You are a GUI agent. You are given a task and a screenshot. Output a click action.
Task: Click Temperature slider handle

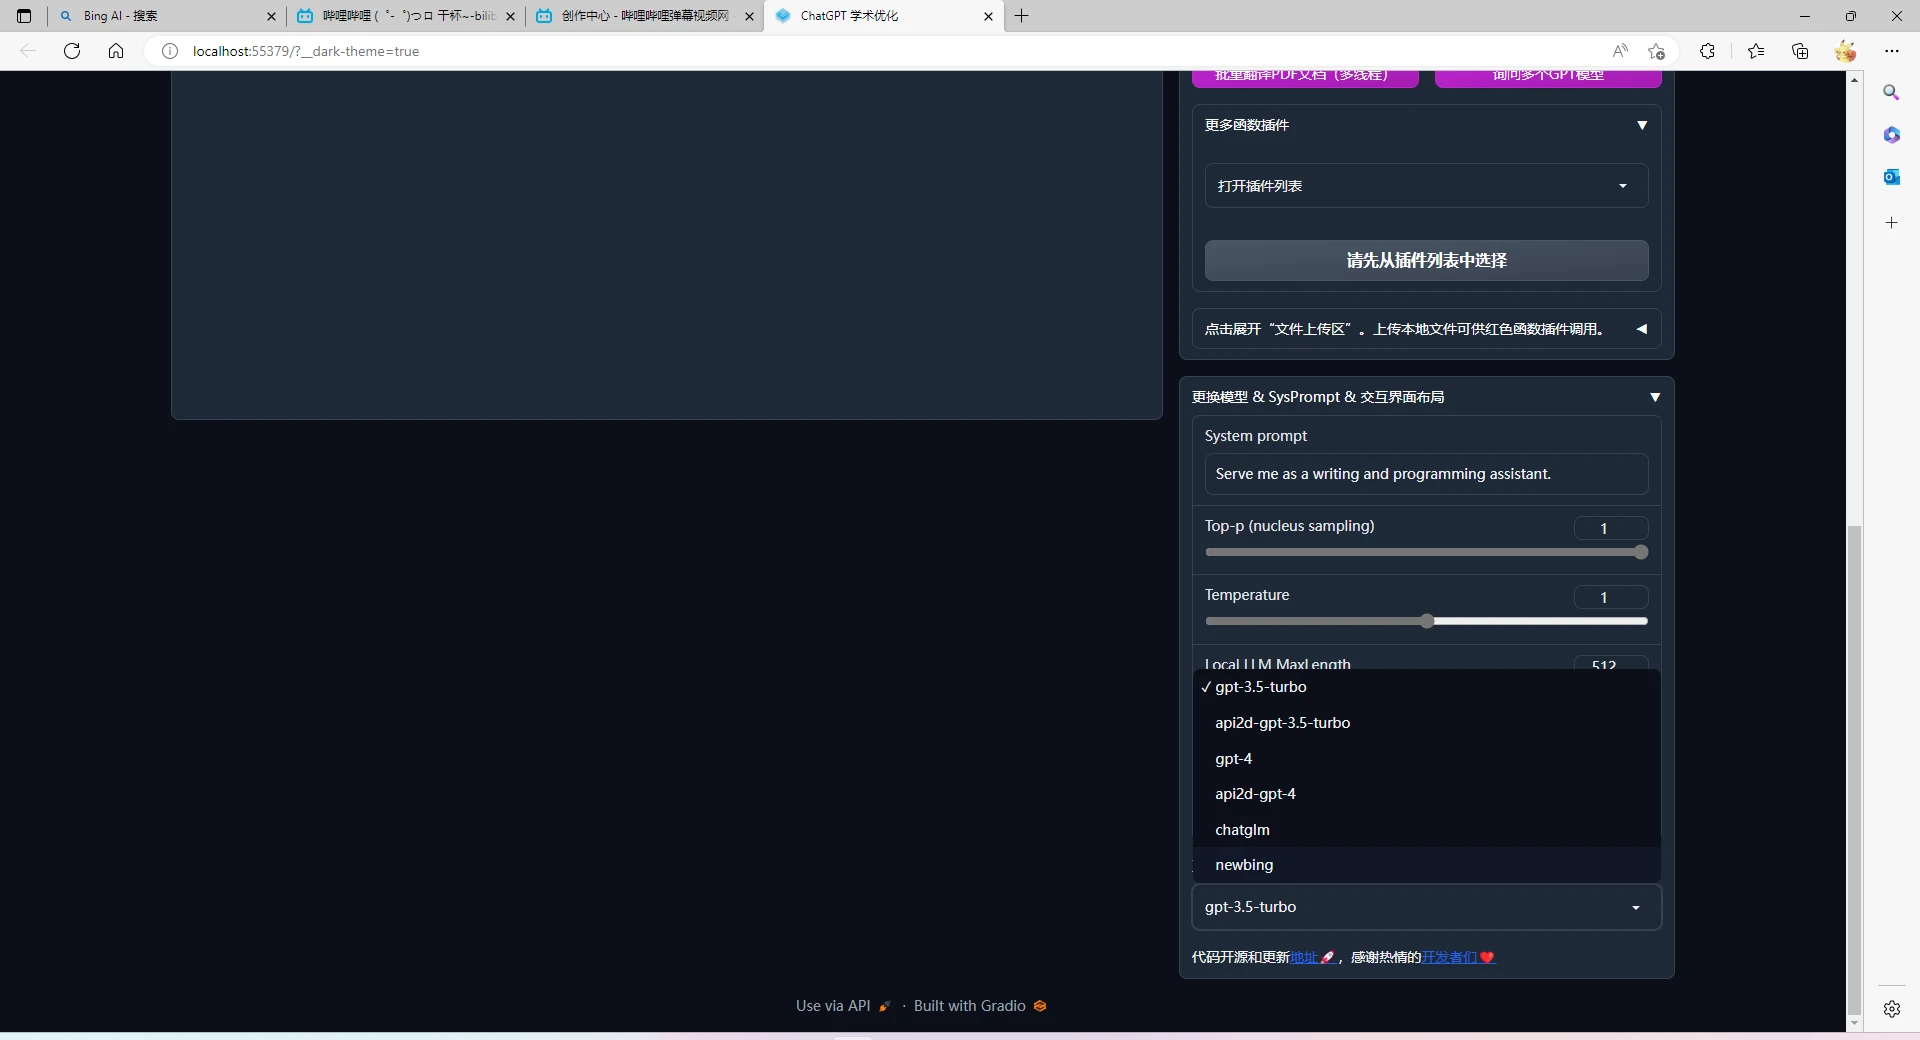tap(1427, 621)
